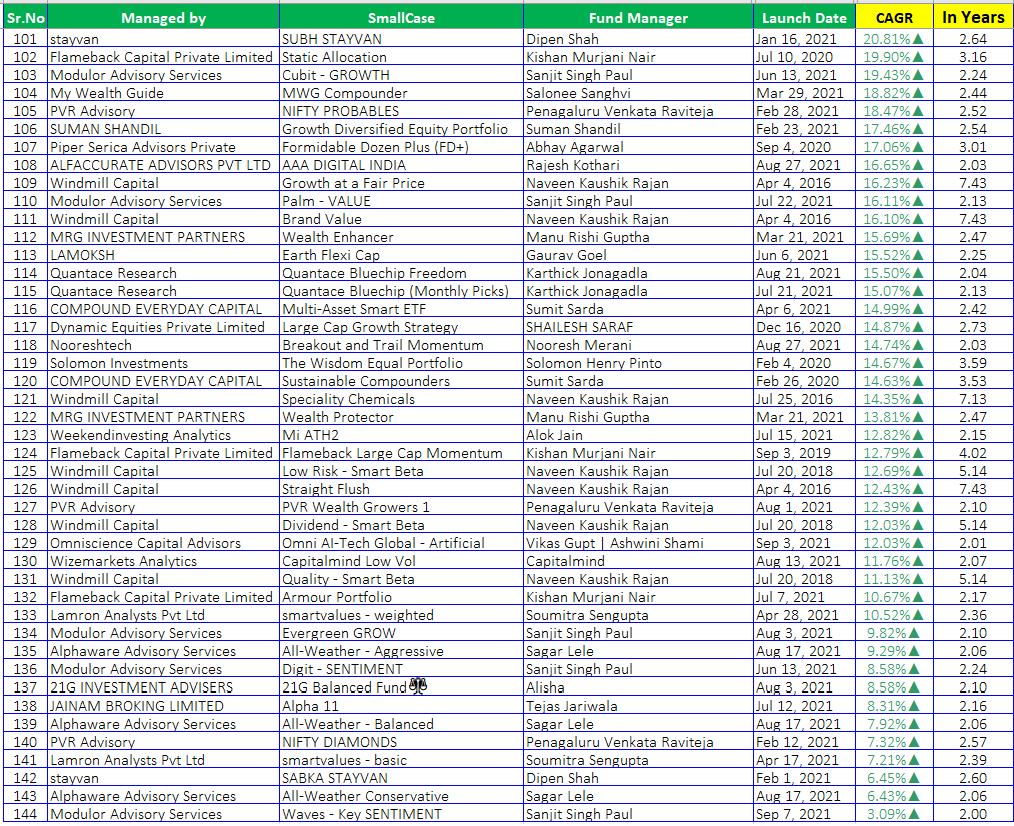Viewport: 1014px width, 826px height.
Task: Select the 'Armour Portfolio' cell
Action: coord(402,598)
